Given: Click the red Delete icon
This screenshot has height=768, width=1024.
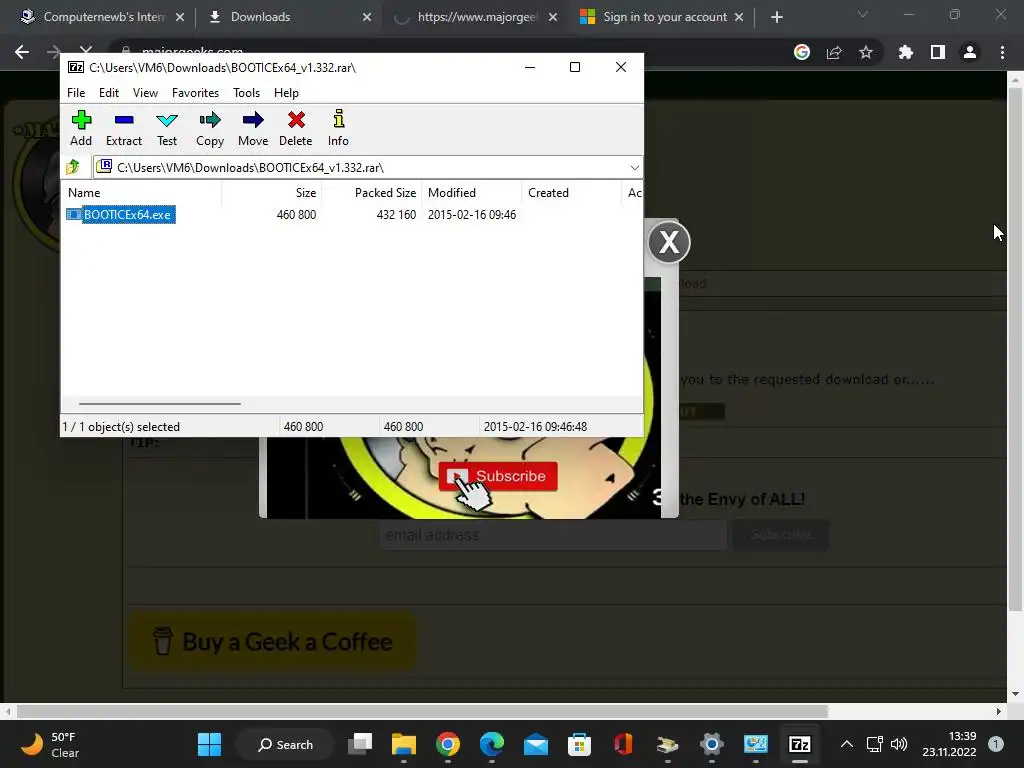Looking at the screenshot, I should point(295,128).
